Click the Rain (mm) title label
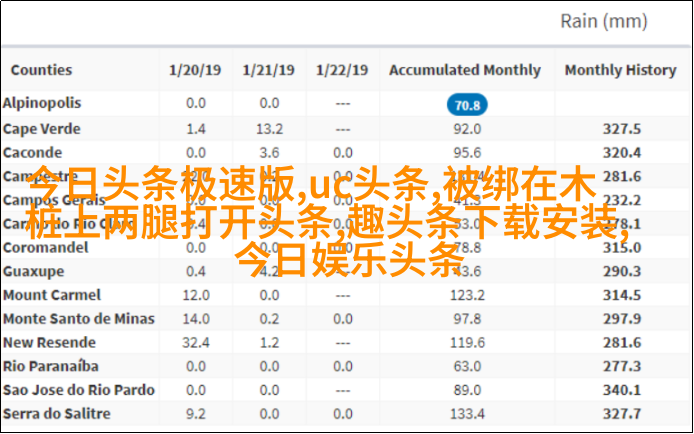 [x=604, y=21]
